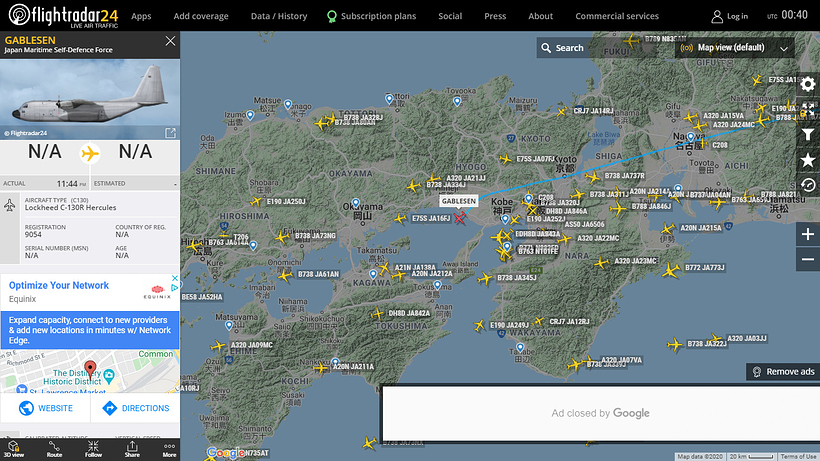Click the Log in link

737,16
